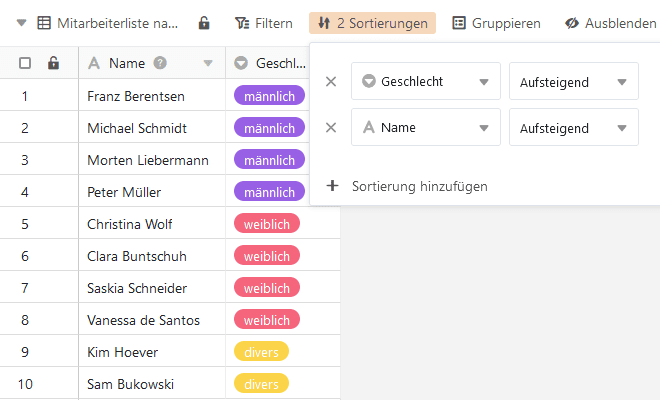Change sort direction for the Name rule

tap(573, 128)
